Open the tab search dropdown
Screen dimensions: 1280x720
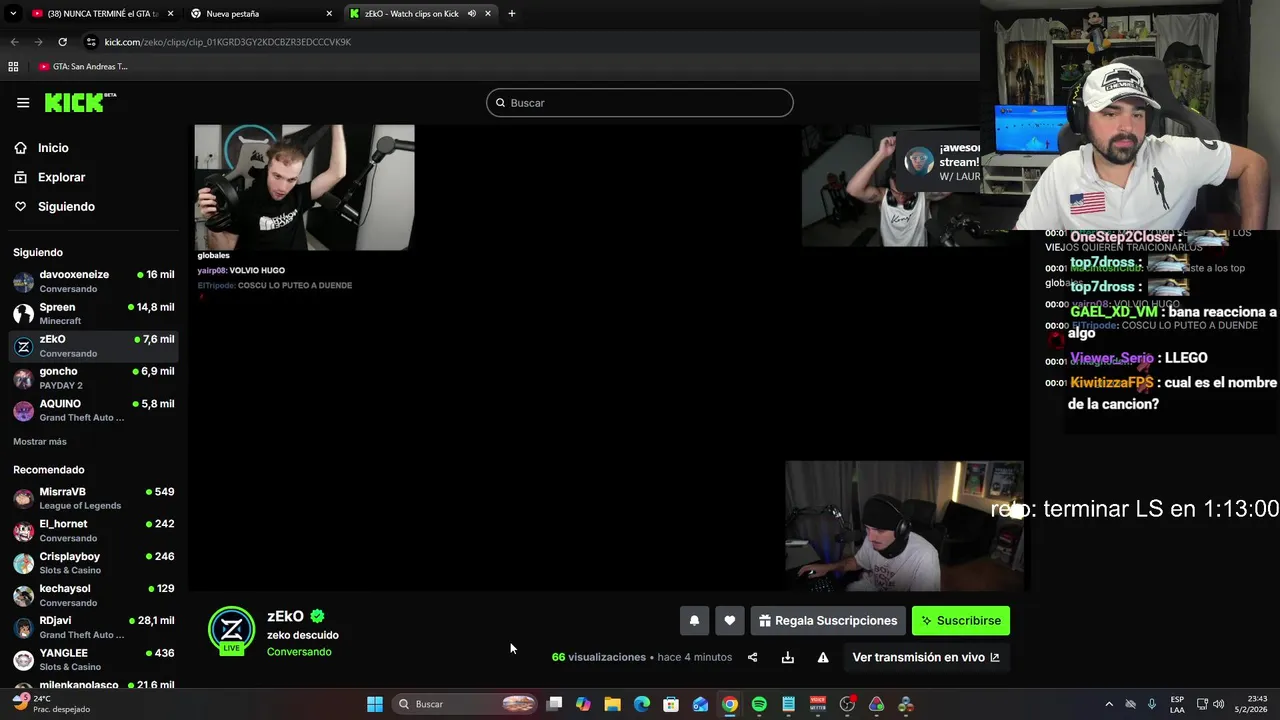tap(13, 14)
